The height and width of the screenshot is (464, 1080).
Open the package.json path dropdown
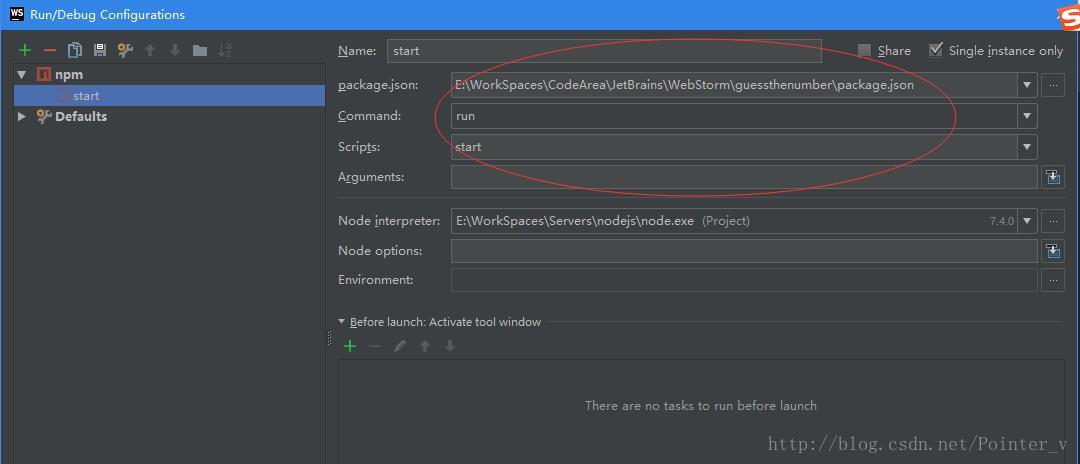1027,85
